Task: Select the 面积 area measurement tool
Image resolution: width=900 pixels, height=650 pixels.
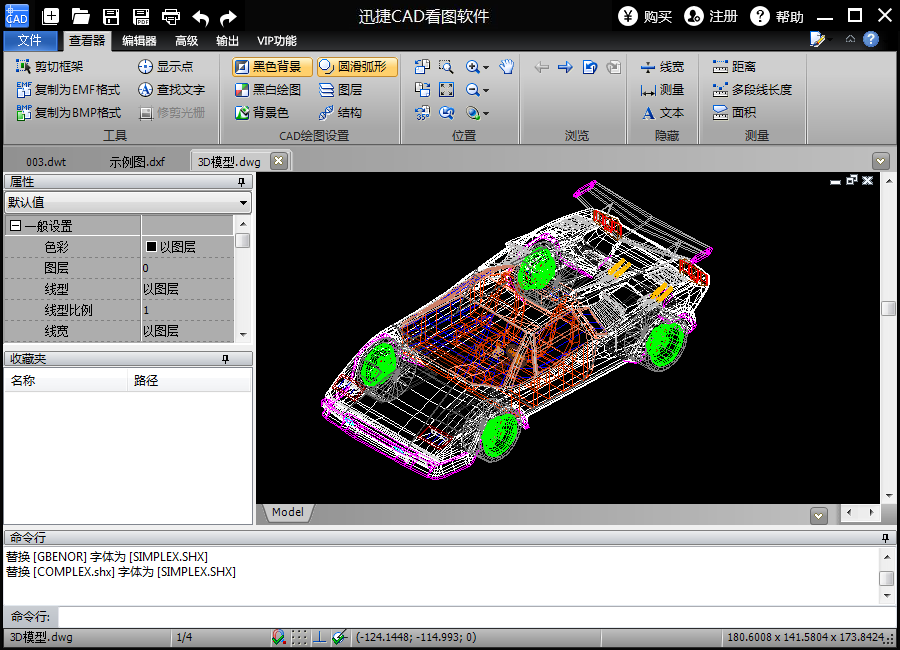Action: 734,113
